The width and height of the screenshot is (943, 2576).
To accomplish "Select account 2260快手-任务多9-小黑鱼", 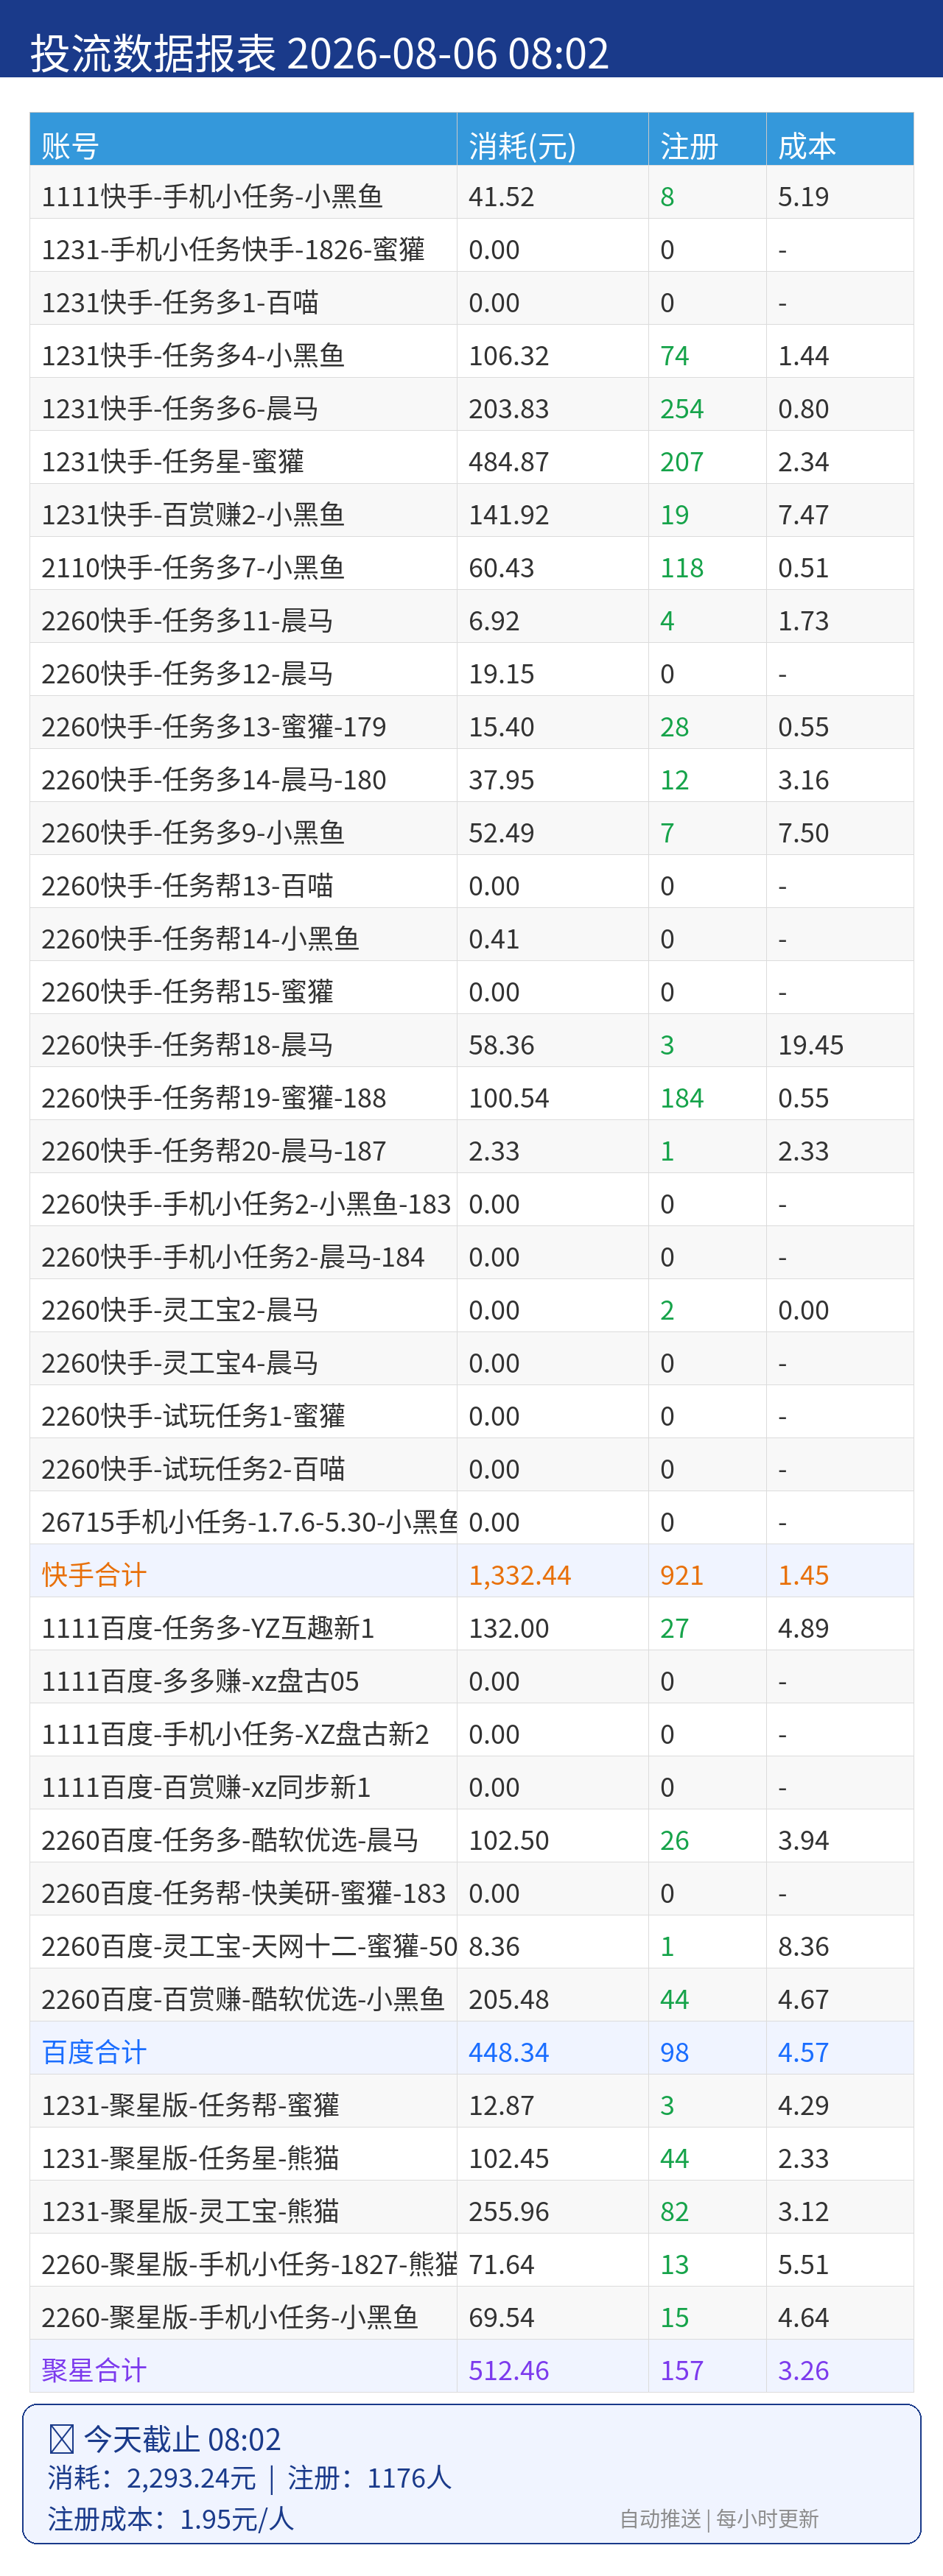I will [x=193, y=833].
